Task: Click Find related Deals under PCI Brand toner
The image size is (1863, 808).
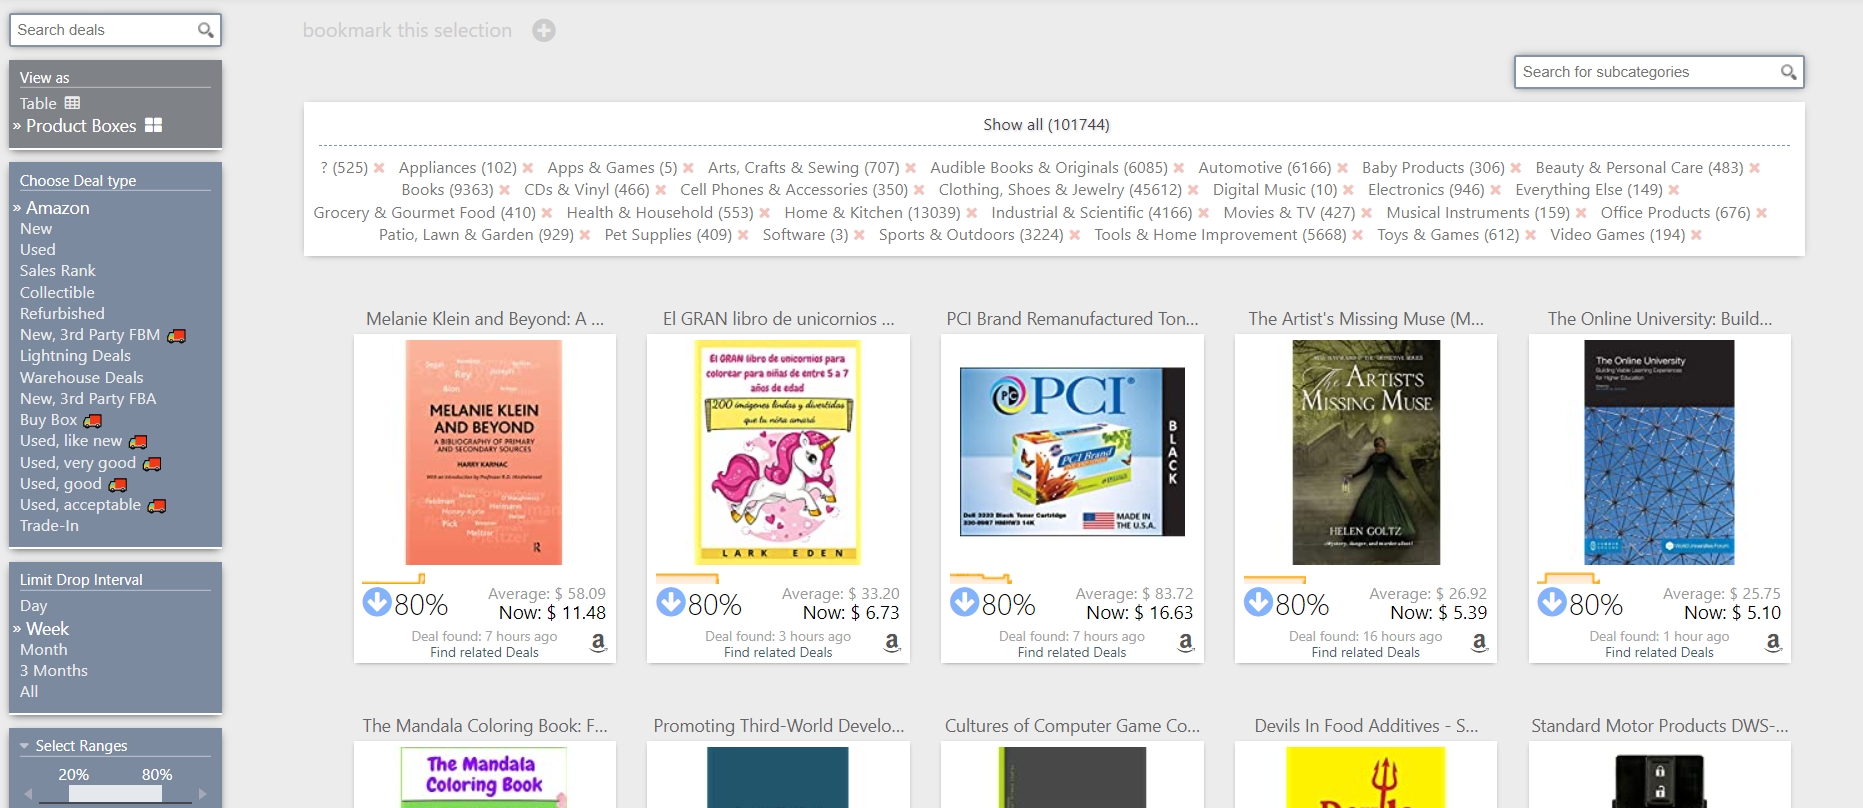Action: [x=1072, y=652]
